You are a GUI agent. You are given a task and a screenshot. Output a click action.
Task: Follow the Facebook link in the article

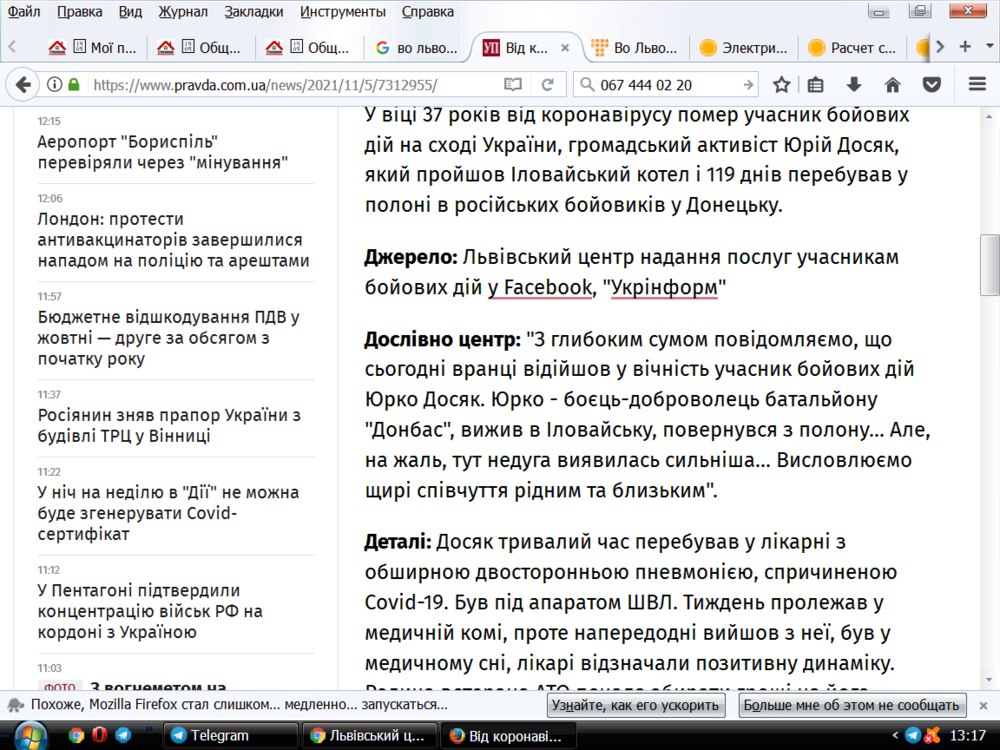pos(539,287)
